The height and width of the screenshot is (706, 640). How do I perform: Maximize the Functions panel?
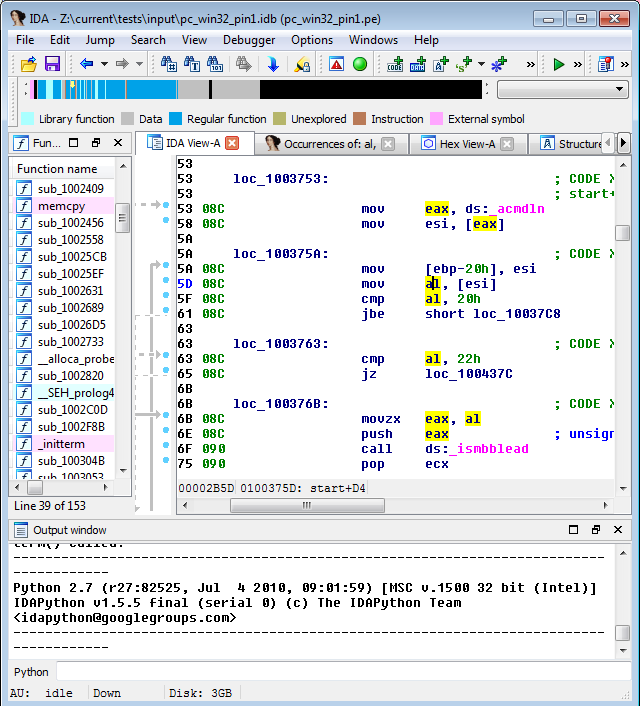click(x=73, y=143)
